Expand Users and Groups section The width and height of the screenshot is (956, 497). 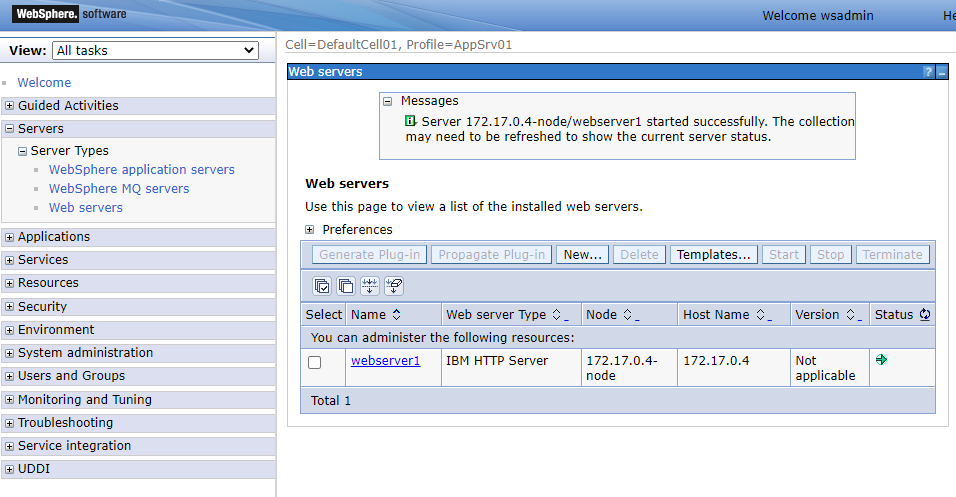pos(9,377)
